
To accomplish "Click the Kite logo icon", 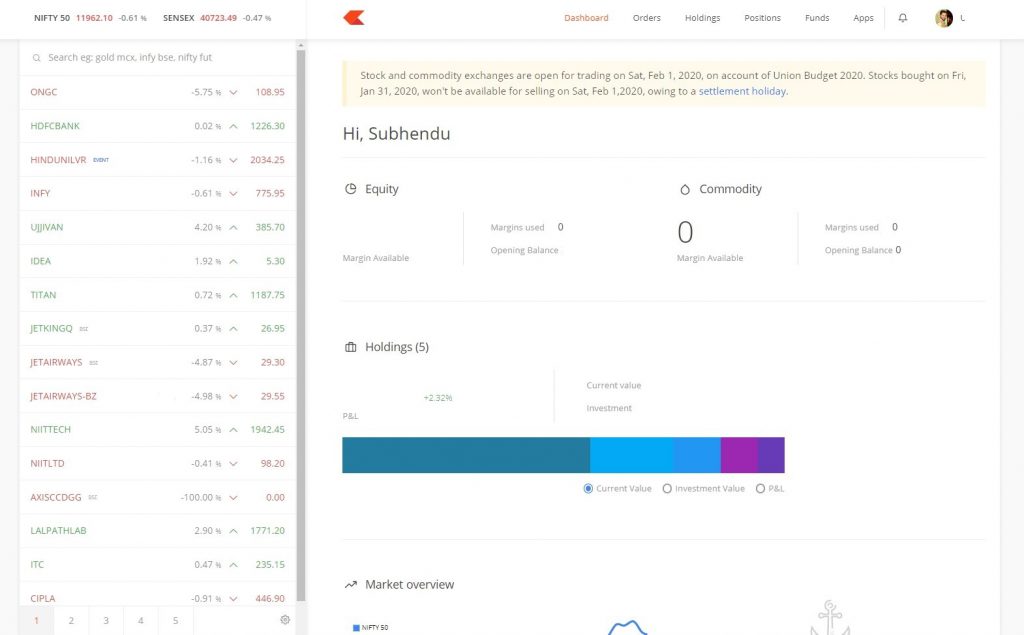I will 353,18.
